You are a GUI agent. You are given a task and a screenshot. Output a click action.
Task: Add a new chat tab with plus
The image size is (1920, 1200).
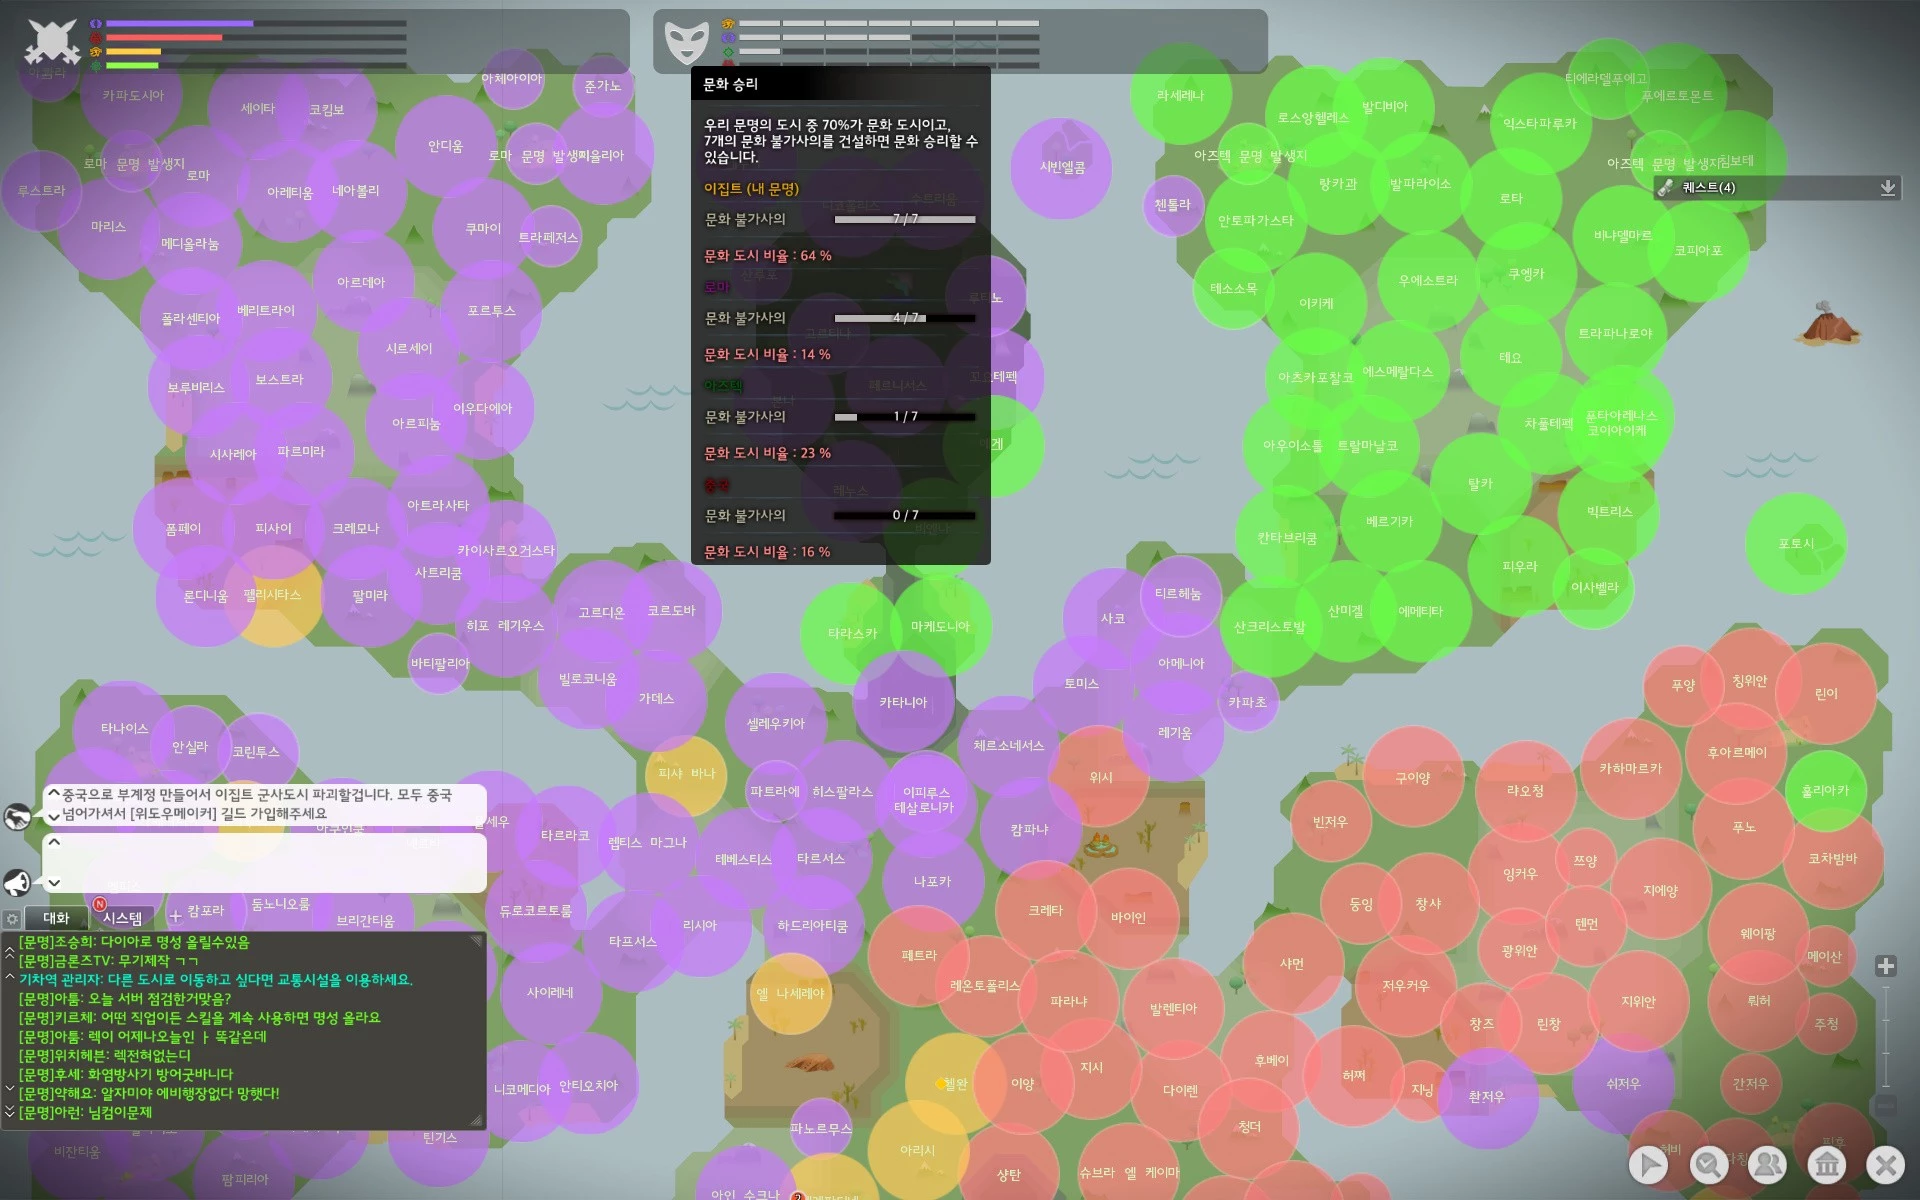pos(176,916)
